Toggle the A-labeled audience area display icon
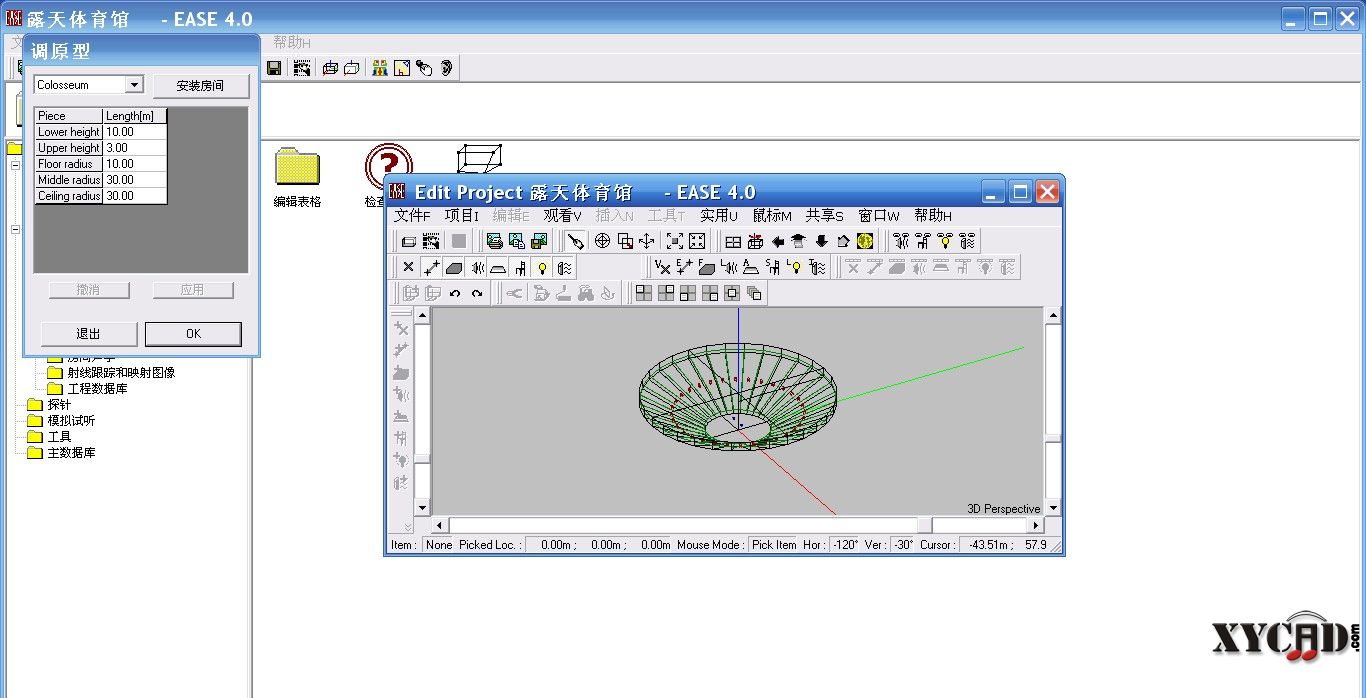This screenshot has width=1366, height=698. (751, 267)
